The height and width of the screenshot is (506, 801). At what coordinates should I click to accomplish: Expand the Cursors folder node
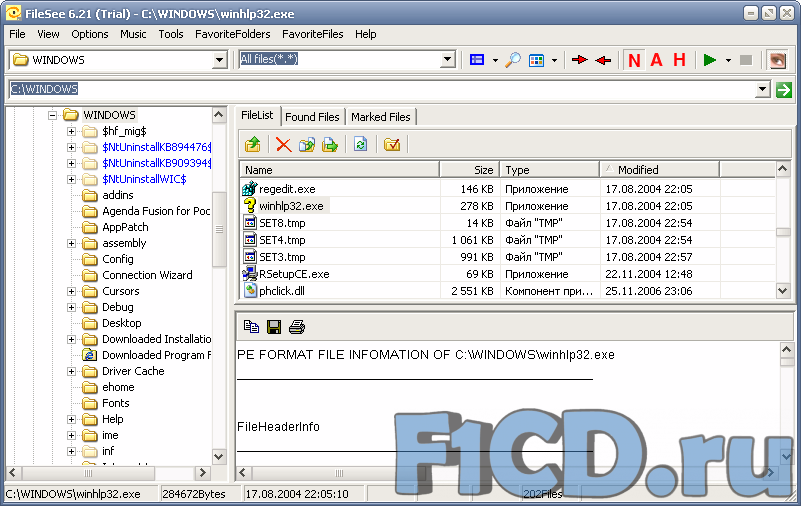pyautogui.click(x=72, y=292)
